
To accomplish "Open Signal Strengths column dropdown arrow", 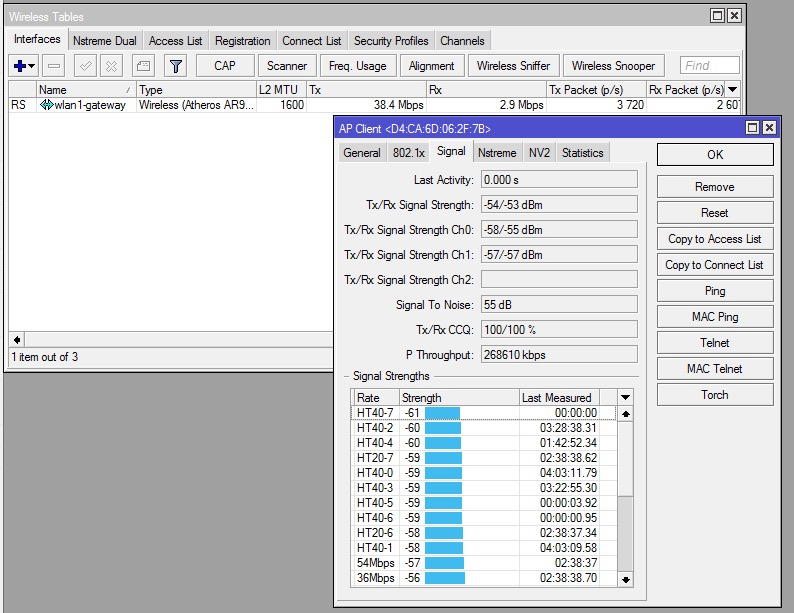I will (x=626, y=398).
